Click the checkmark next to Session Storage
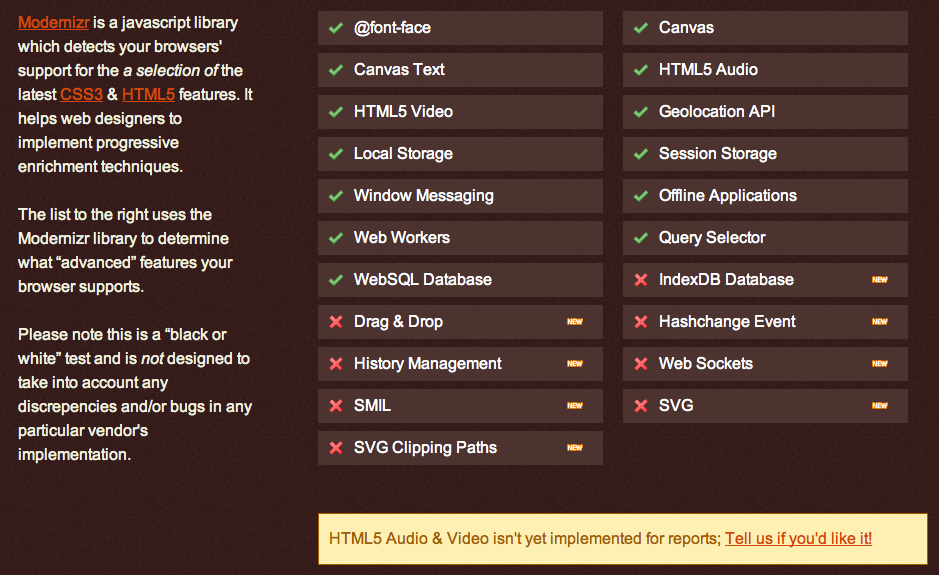Viewport: 939px width, 575px height. pyautogui.click(x=641, y=154)
